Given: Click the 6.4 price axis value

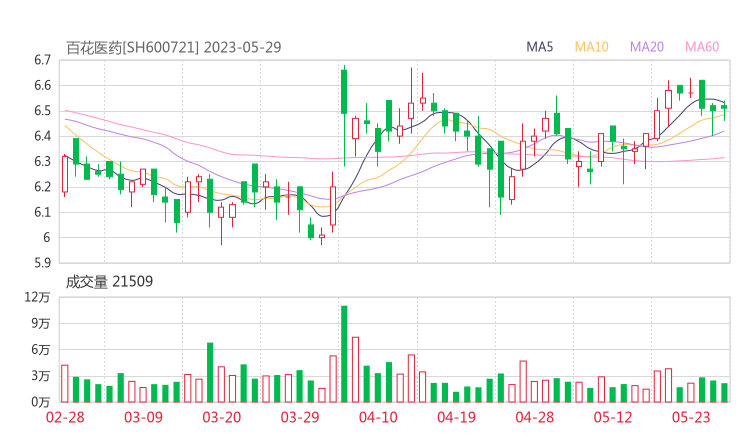Looking at the screenshot, I should 42,136.
